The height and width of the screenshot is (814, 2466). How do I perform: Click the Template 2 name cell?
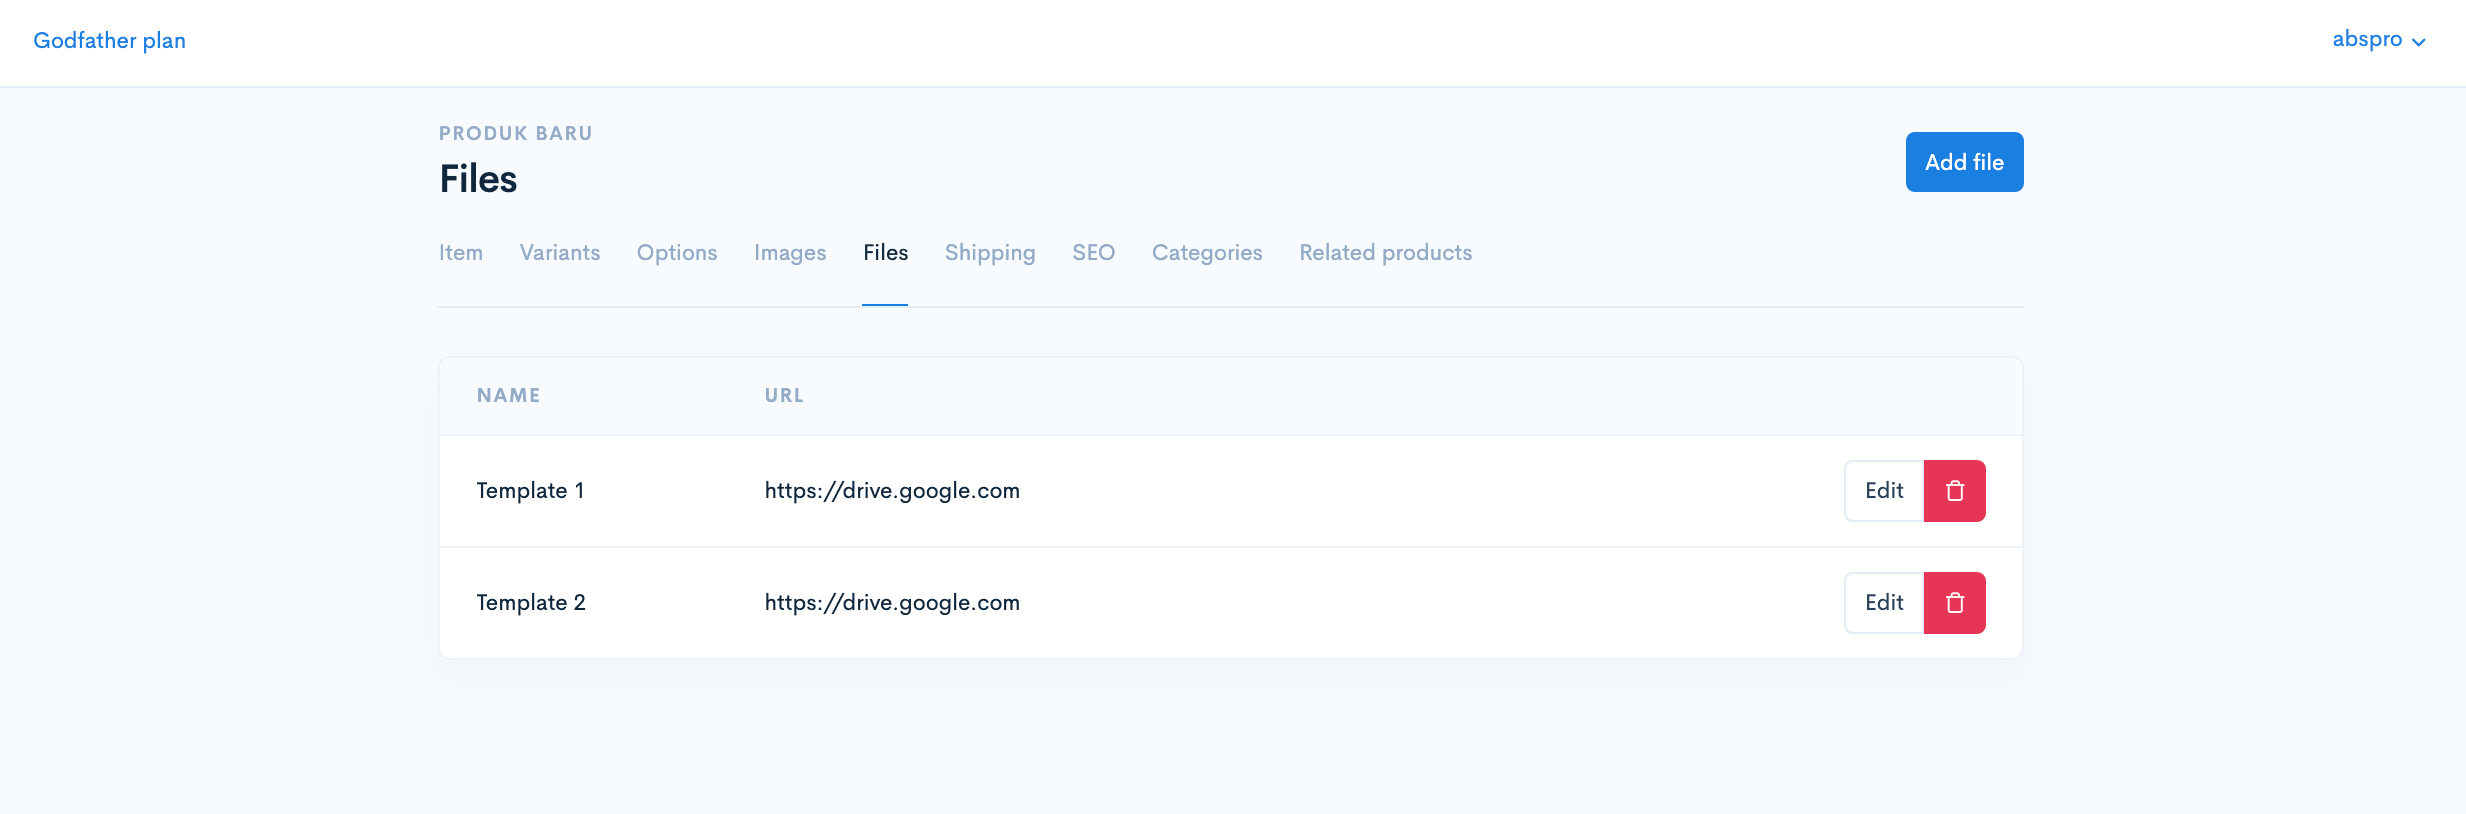click(531, 603)
